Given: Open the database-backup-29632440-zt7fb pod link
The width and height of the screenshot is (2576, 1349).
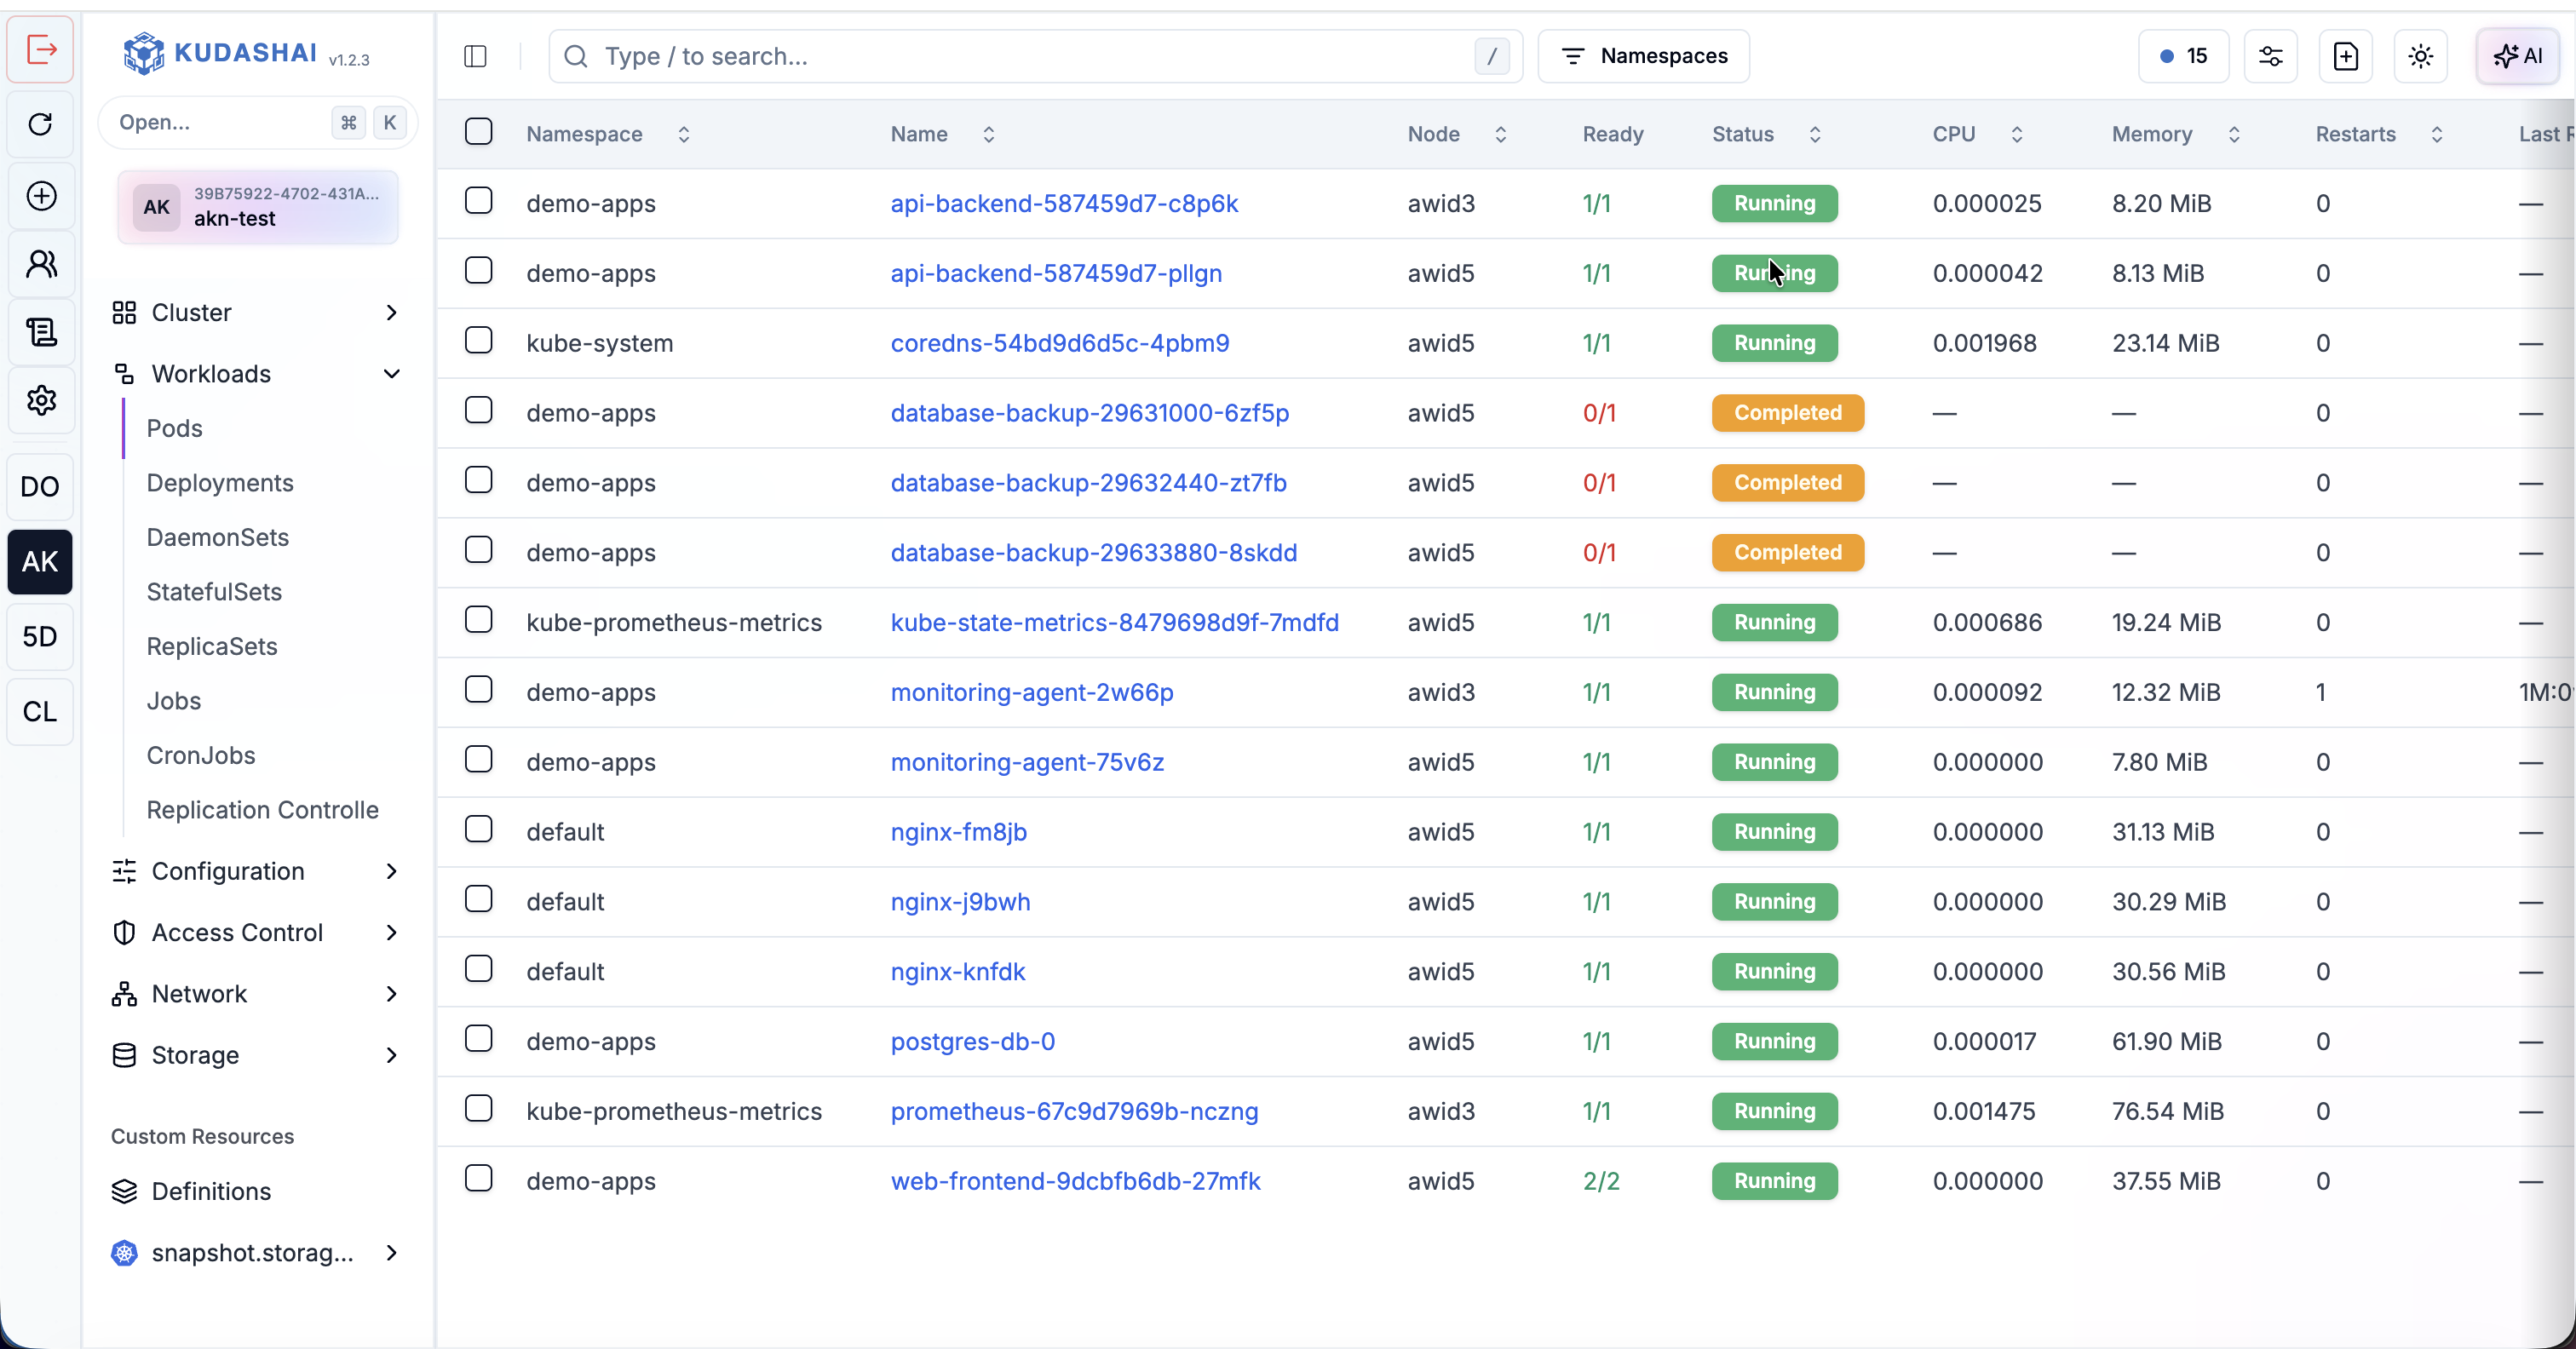Looking at the screenshot, I should click(1088, 483).
